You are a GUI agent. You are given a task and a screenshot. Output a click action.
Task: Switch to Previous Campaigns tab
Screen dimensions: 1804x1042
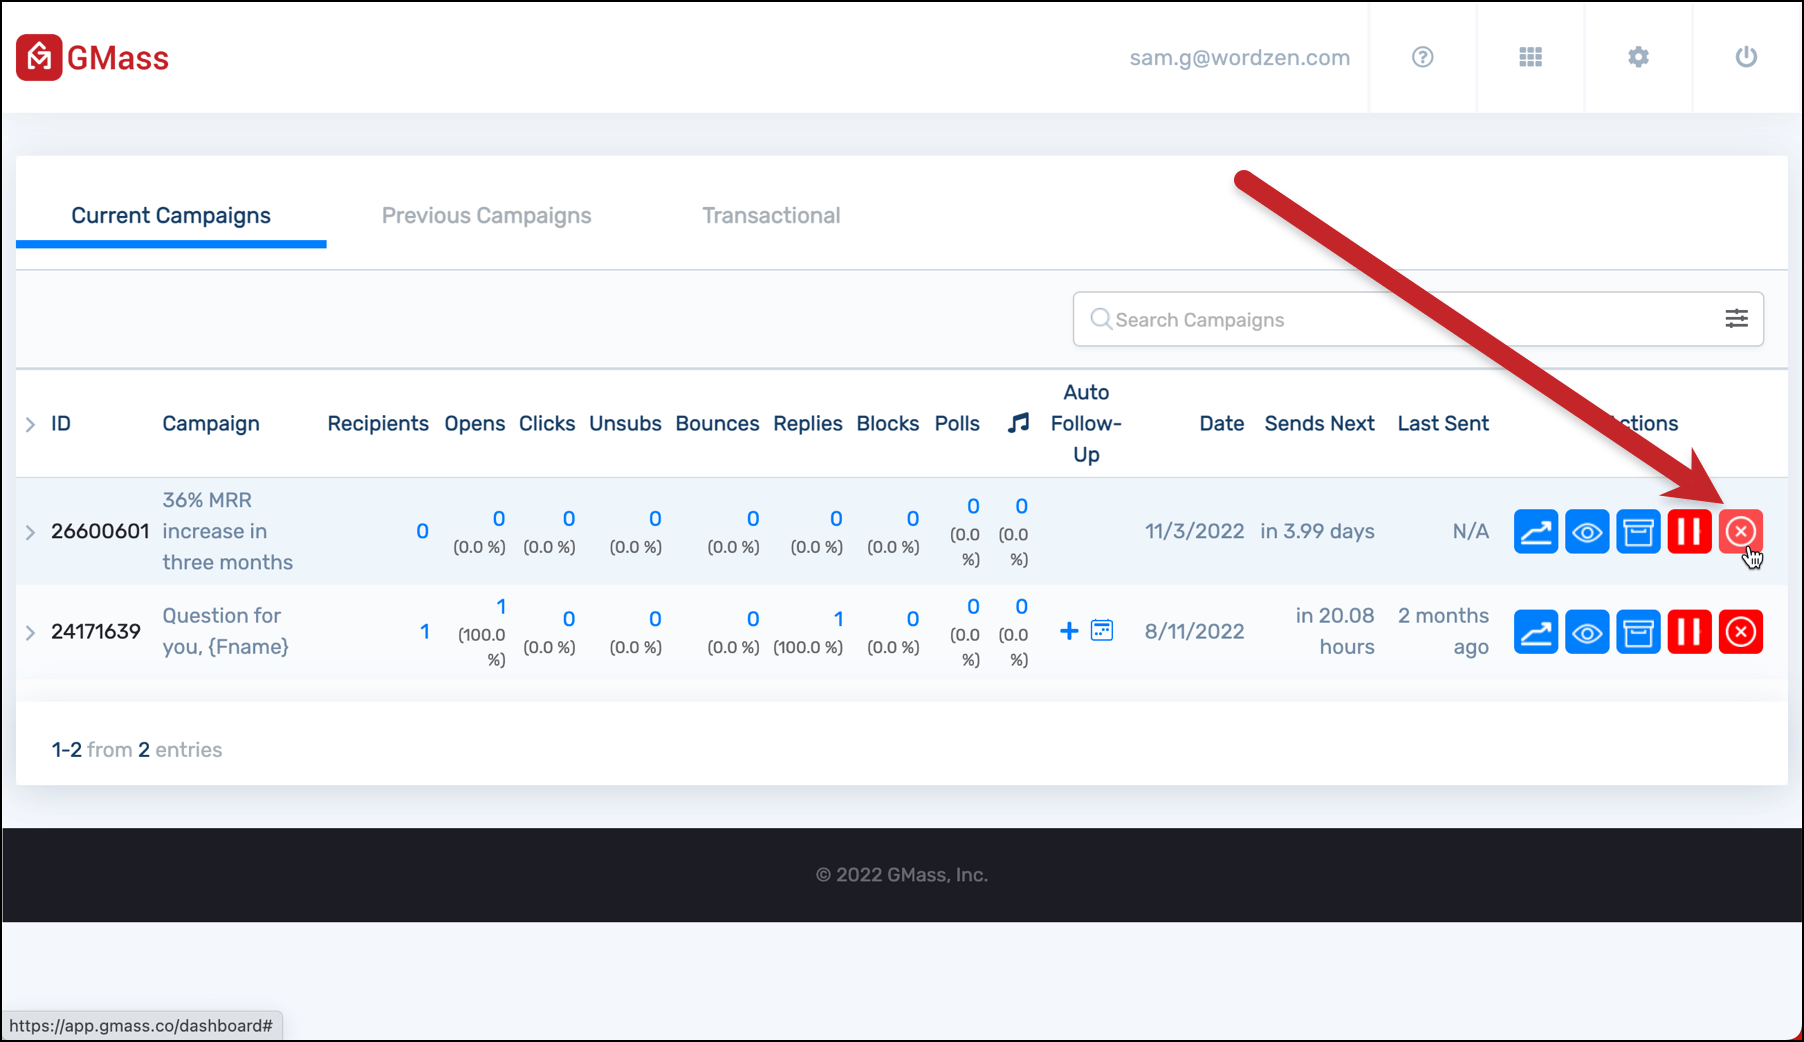(486, 216)
